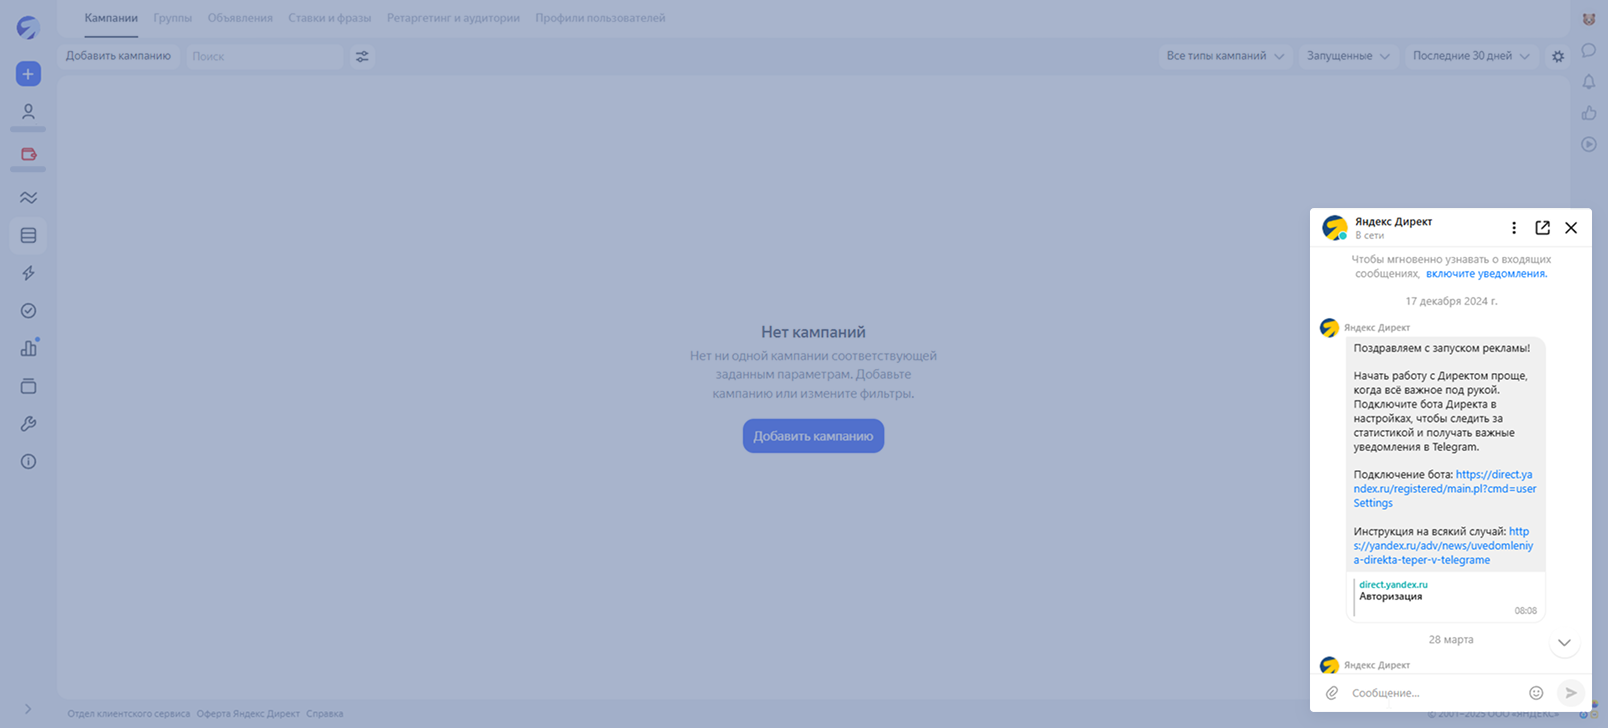Click the Поиск search field
Viewport: 1608px width, 728px height.
tap(264, 57)
